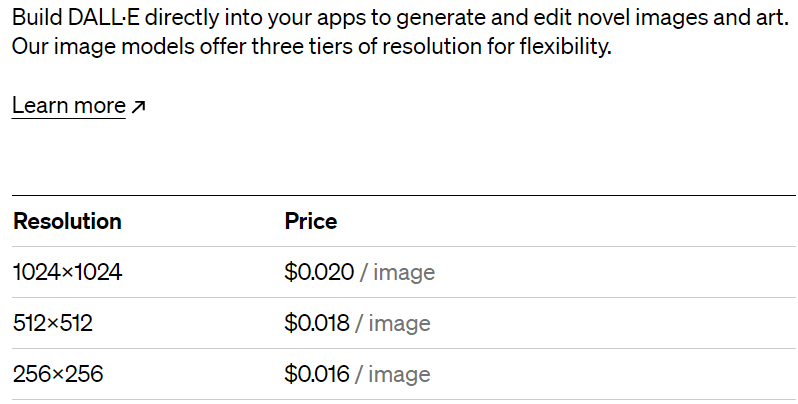This screenshot has width=798, height=404.
Task: Select the 256×256 resolution cell
Action: point(58,374)
